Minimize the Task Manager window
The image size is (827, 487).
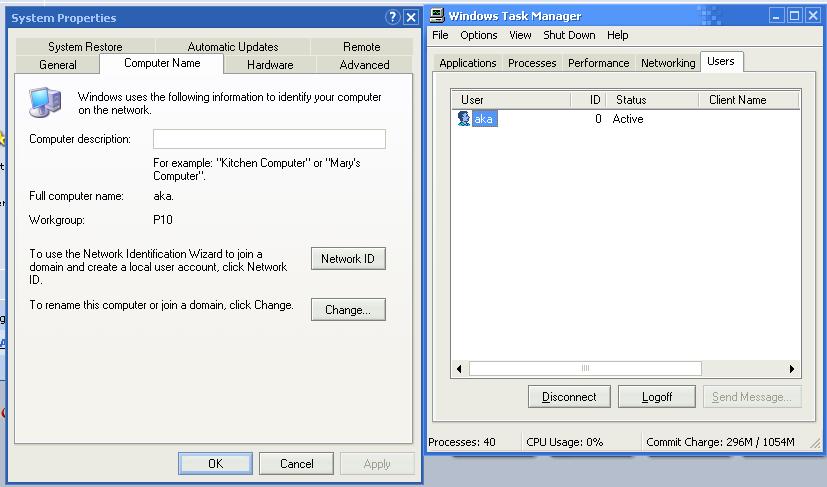[776, 16]
